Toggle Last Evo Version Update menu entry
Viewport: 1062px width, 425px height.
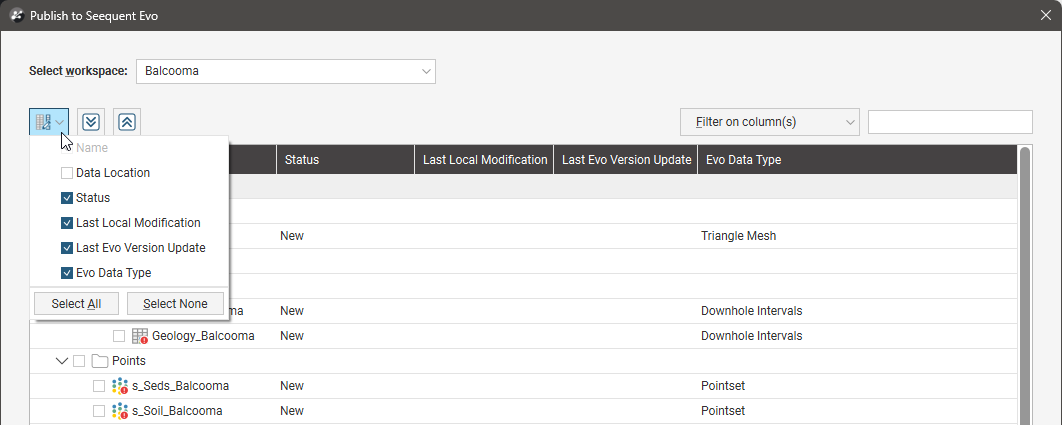(x=67, y=248)
